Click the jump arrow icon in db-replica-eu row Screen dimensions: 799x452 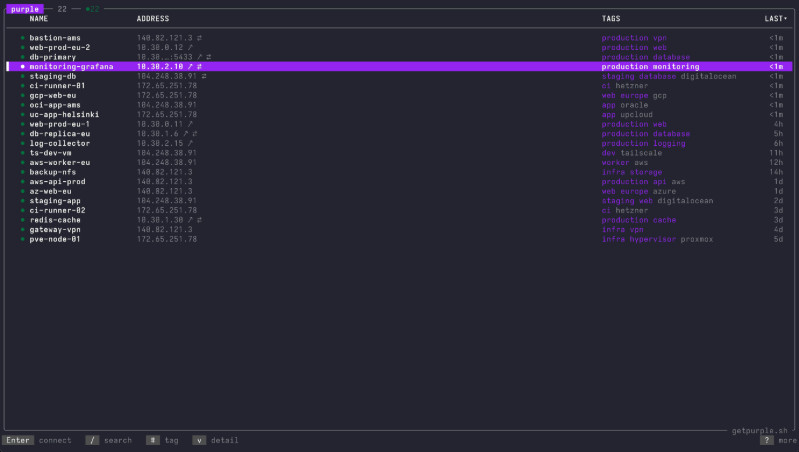click(185, 134)
